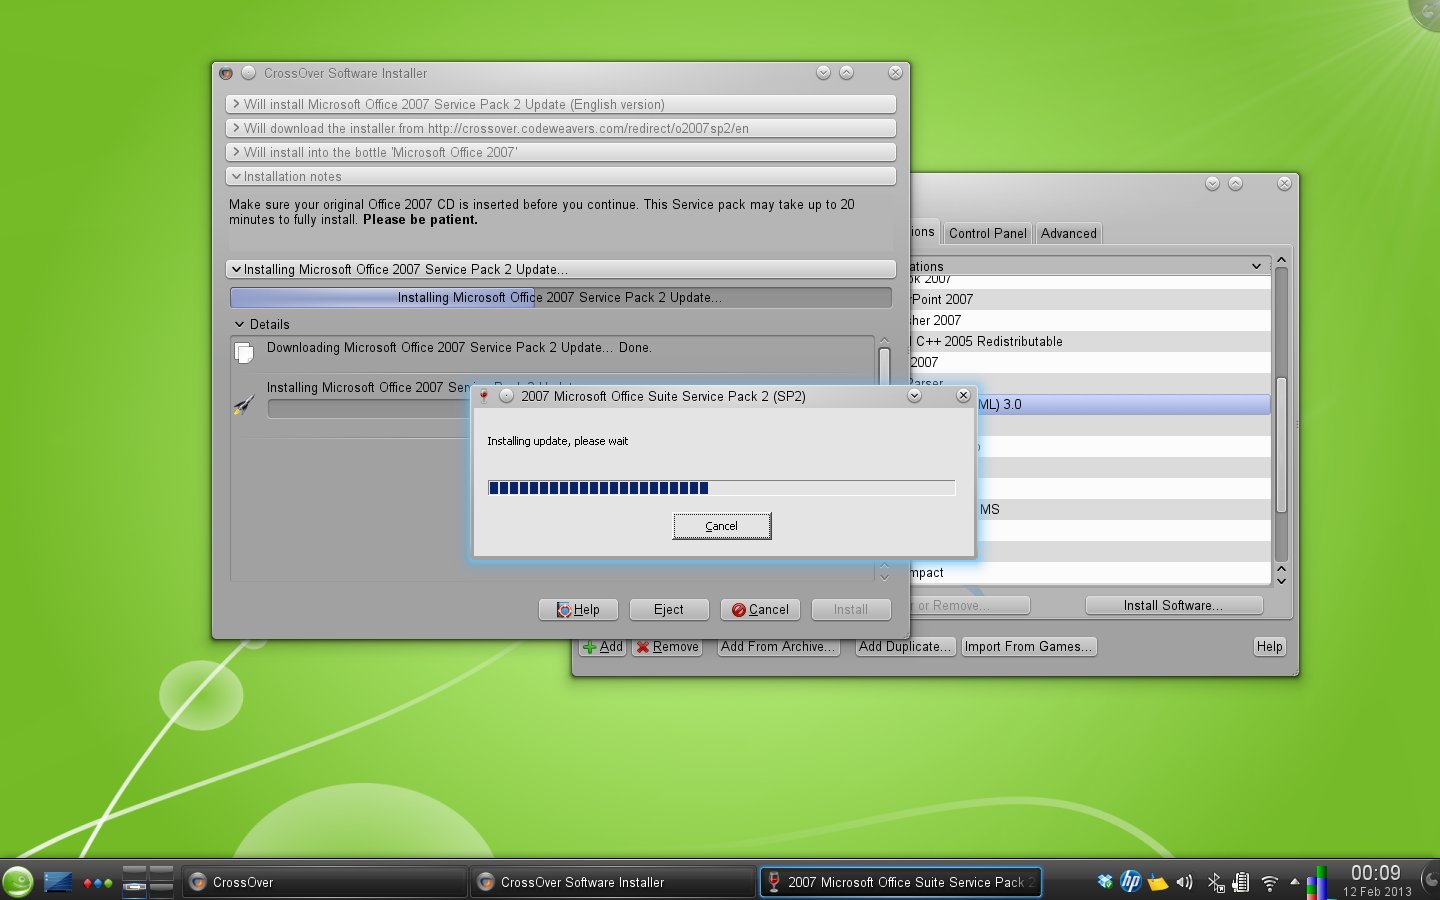This screenshot has width=1440, height=900.
Task: Select the highlighted 'ML) 3.0' list row
Action: click(1123, 404)
